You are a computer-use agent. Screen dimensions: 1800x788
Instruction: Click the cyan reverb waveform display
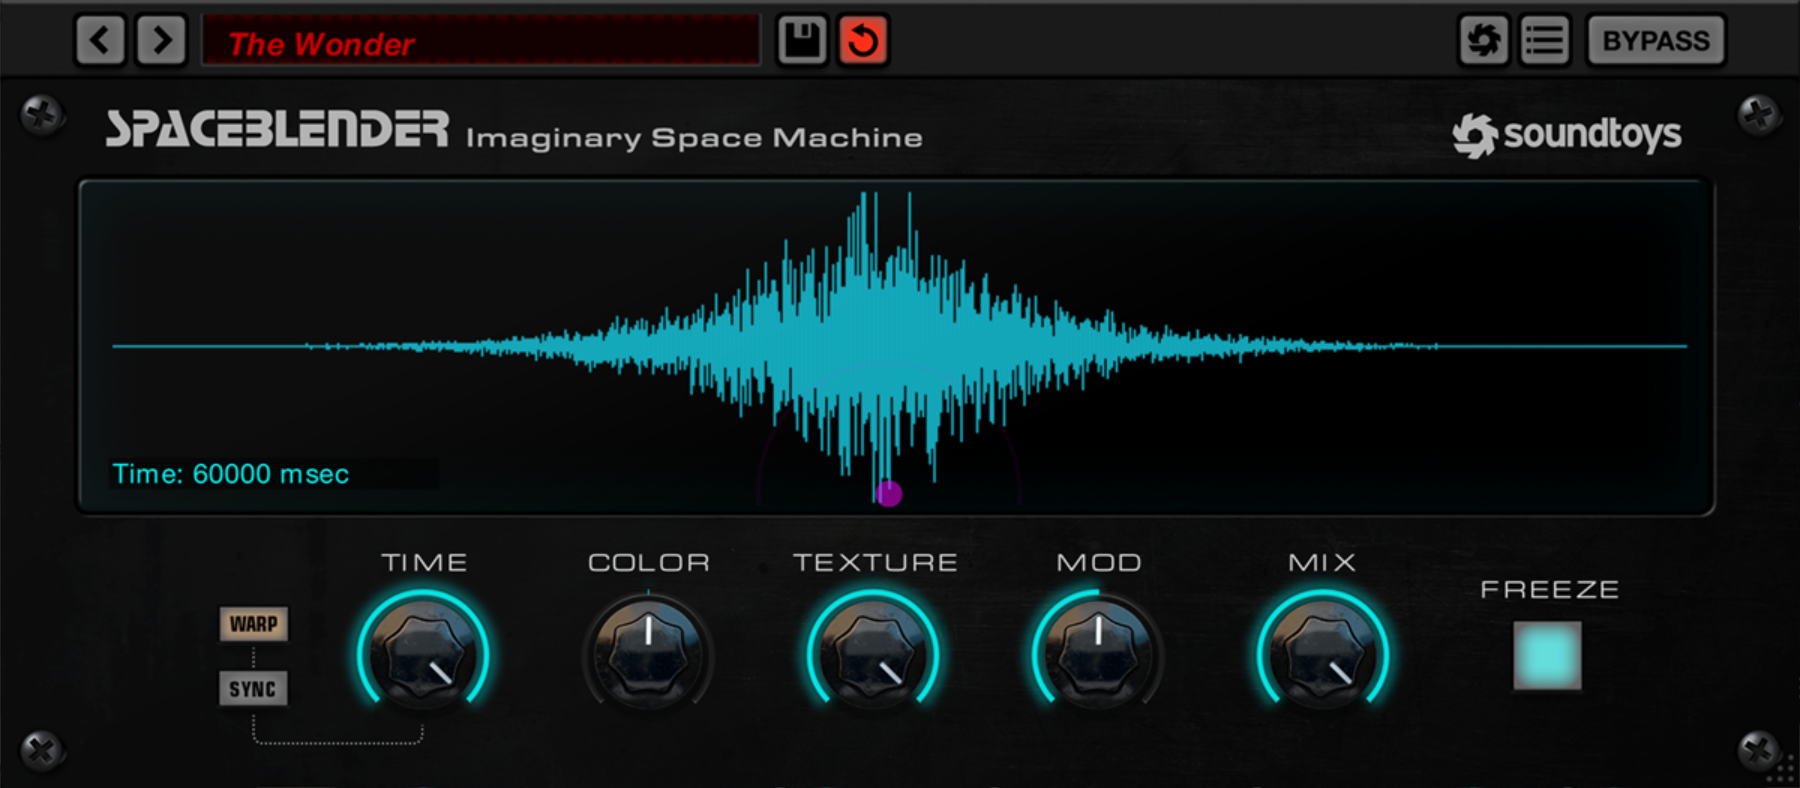(897, 346)
